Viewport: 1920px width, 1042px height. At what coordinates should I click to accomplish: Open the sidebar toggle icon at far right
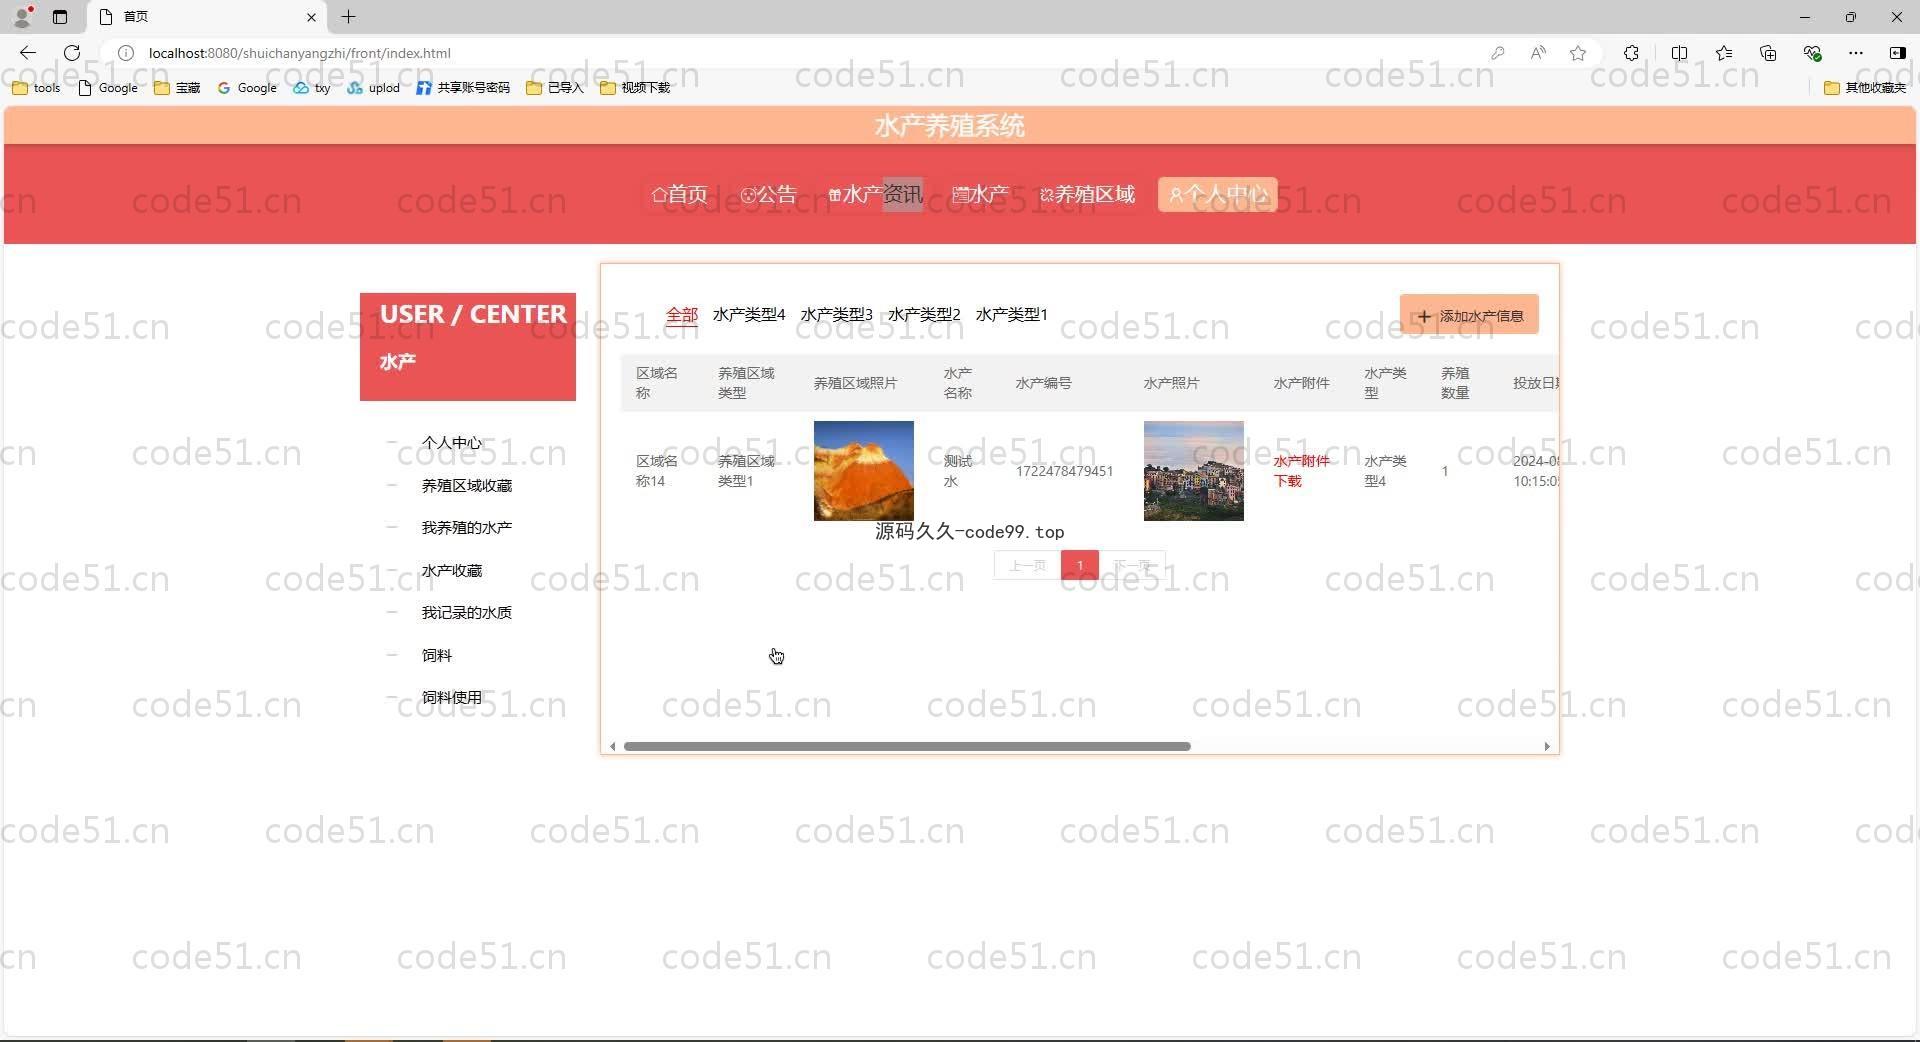[1897, 53]
